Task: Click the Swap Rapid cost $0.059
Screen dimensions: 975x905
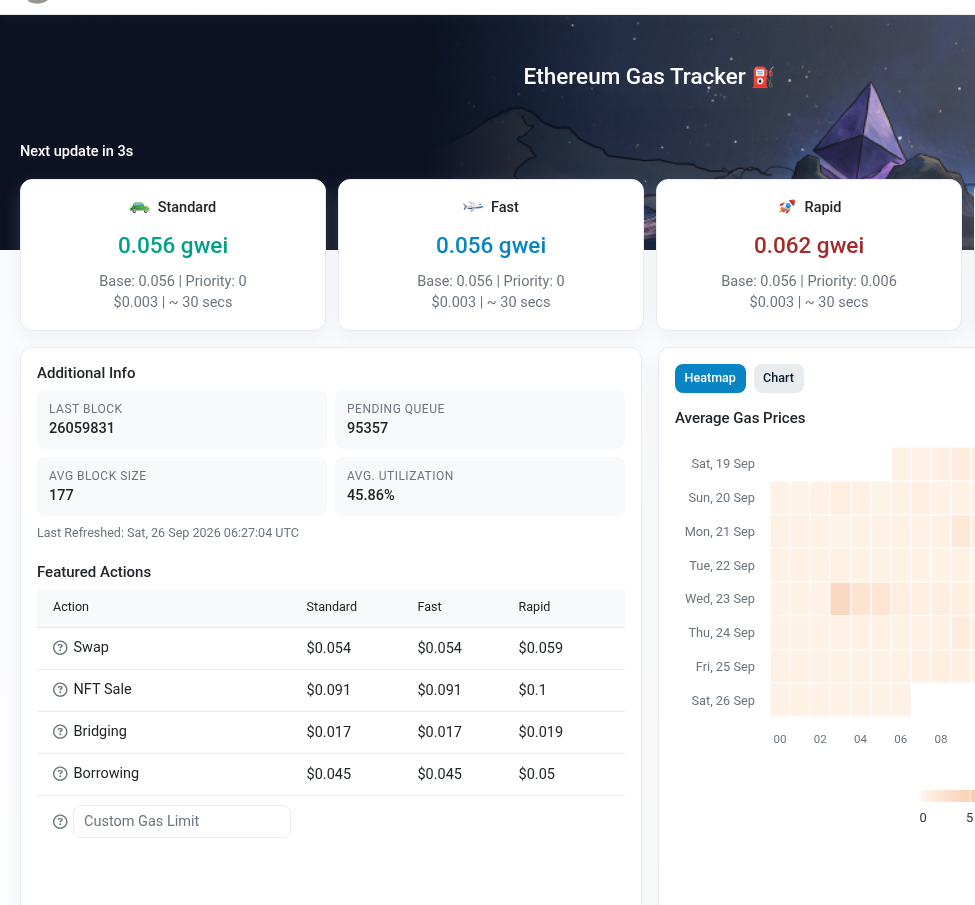Action: pyautogui.click(x=540, y=648)
